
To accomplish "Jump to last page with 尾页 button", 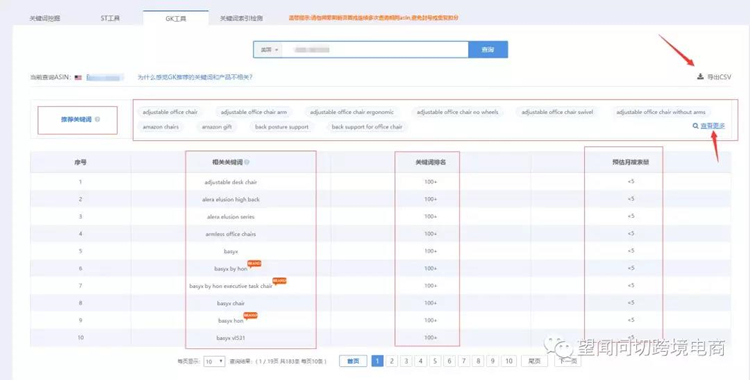I will tap(534, 361).
